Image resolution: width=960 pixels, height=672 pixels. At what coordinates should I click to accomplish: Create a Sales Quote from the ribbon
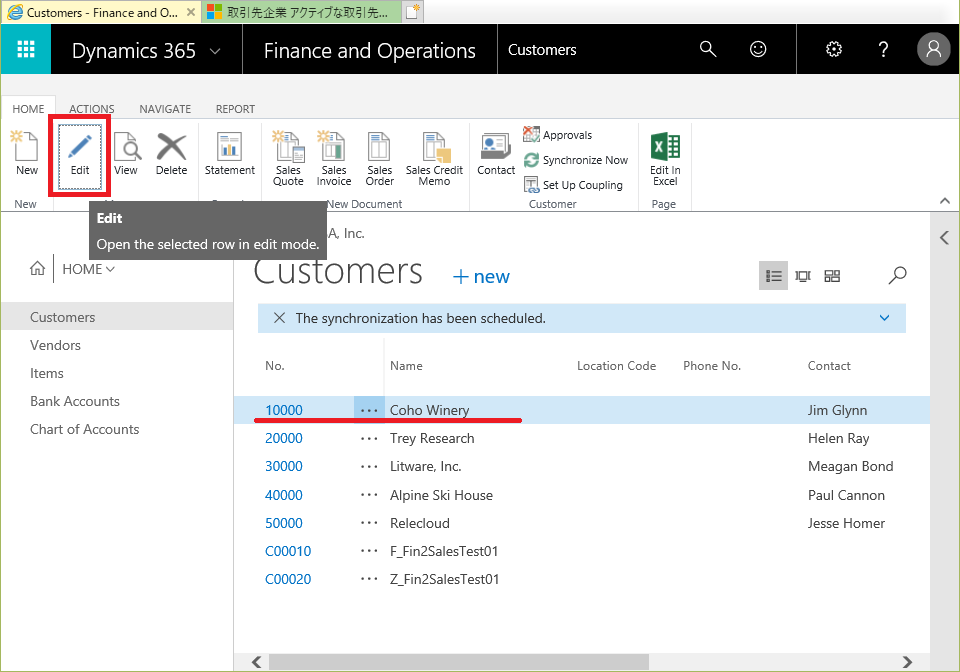point(288,159)
